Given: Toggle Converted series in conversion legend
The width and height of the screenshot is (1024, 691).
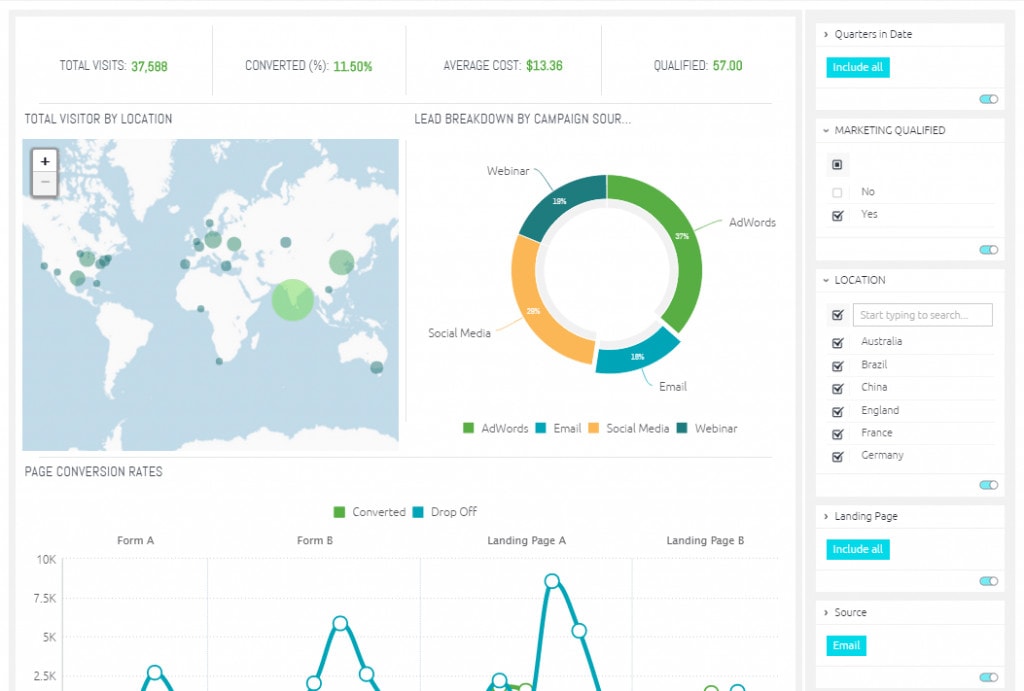Looking at the screenshot, I should [370, 512].
